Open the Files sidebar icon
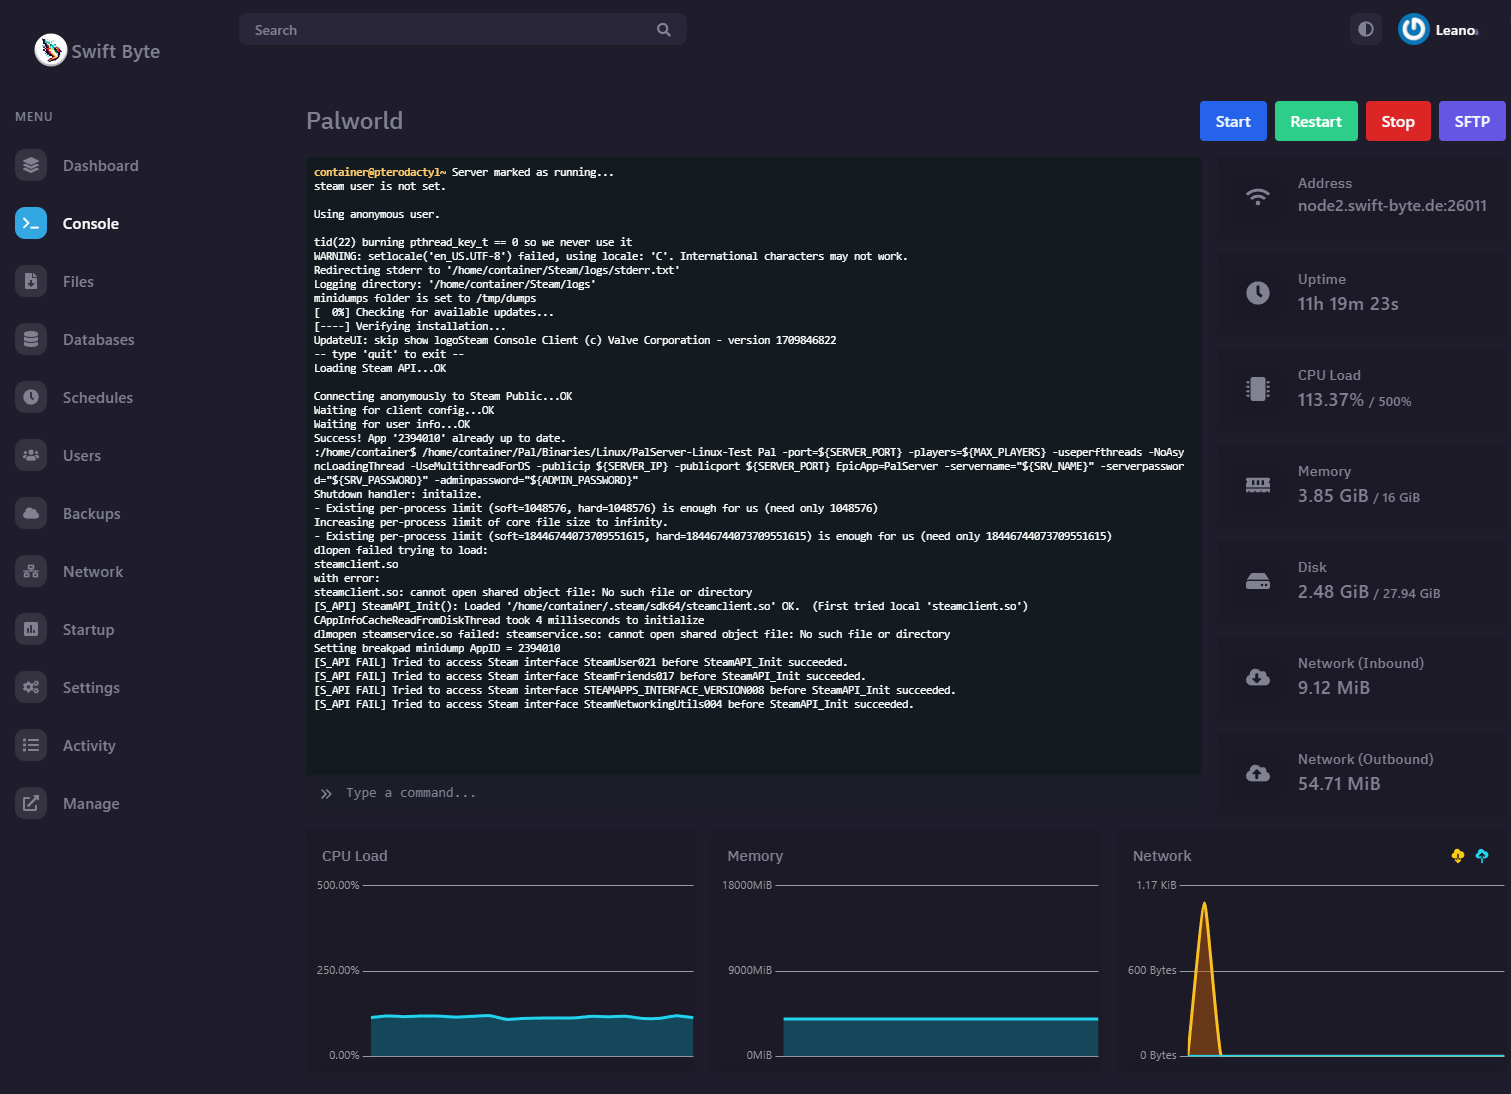 click(x=31, y=282)
